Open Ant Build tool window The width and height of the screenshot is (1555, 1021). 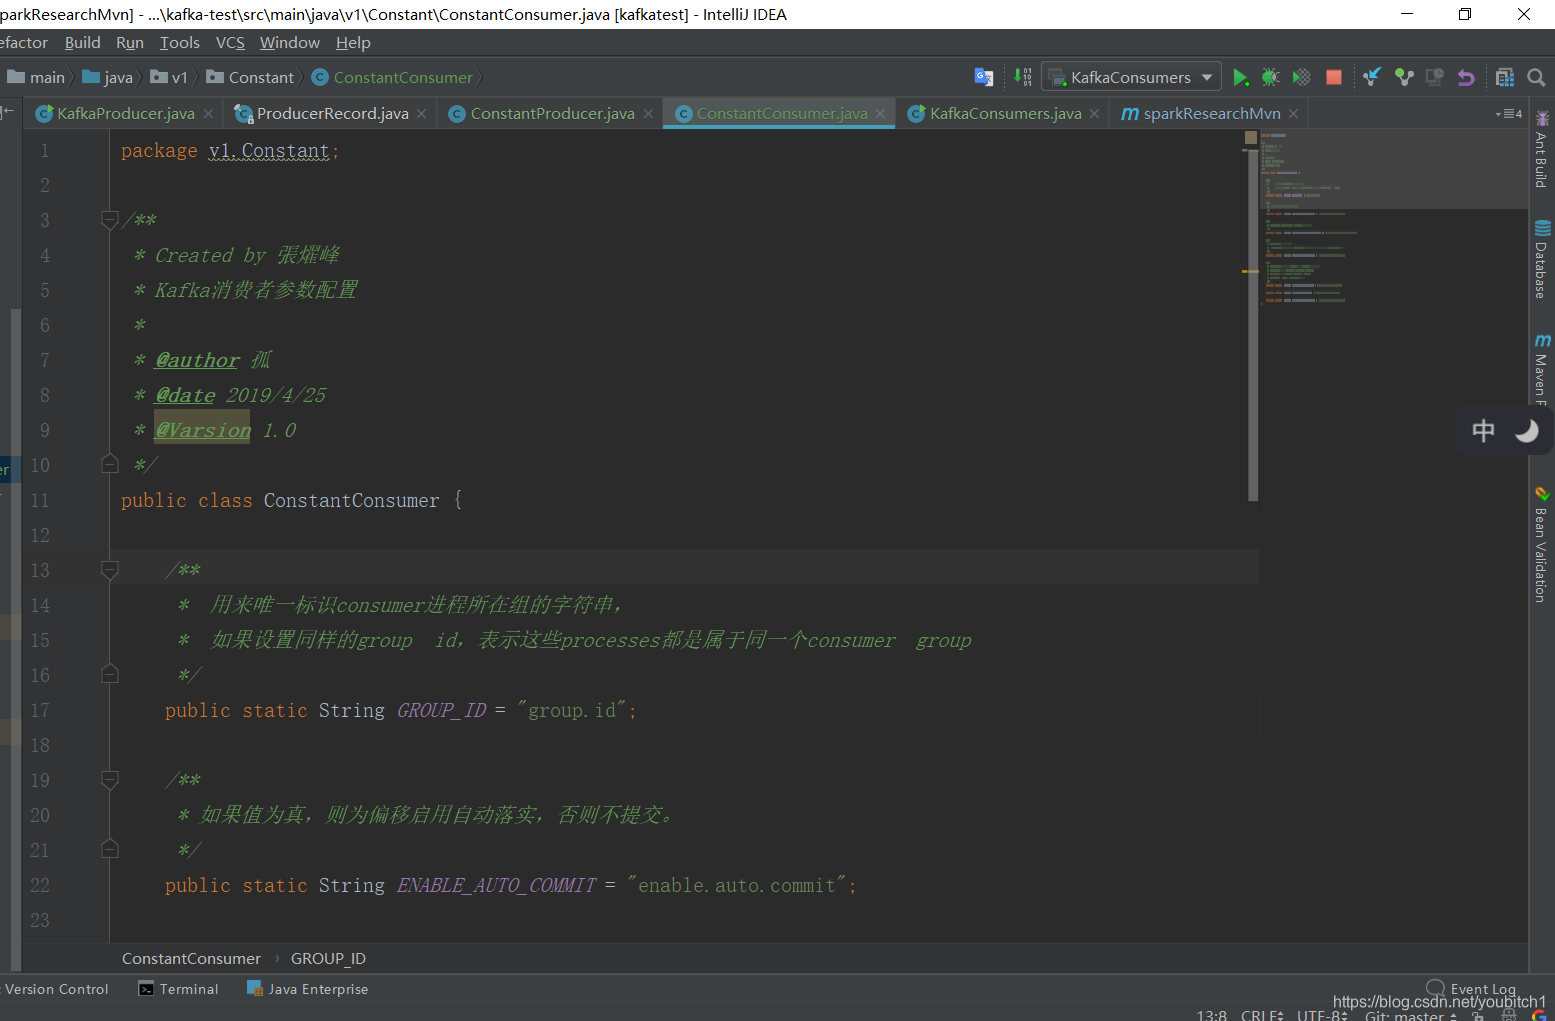(x=1541, y=150)
